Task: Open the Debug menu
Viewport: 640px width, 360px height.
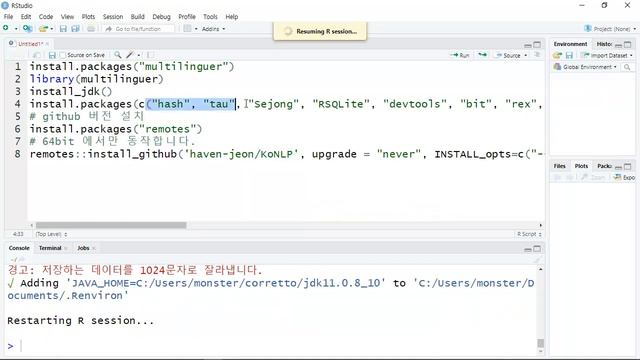Action: coord(161,17)
